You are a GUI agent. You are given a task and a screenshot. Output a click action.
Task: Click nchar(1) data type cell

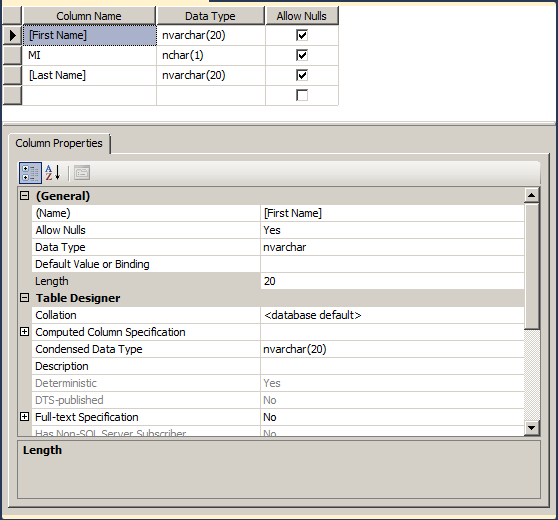[x=211, y=55]
